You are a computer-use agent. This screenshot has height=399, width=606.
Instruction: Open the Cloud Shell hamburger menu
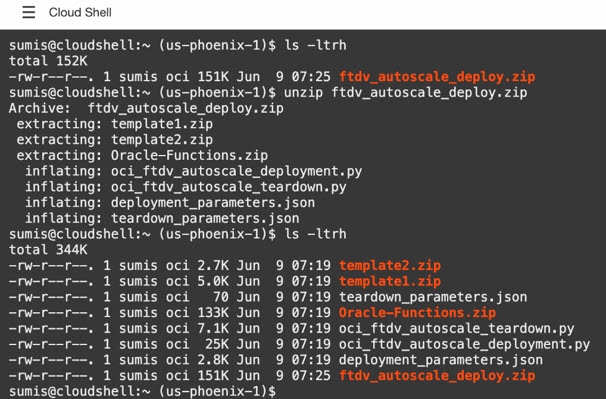click(x=29, y=12)
